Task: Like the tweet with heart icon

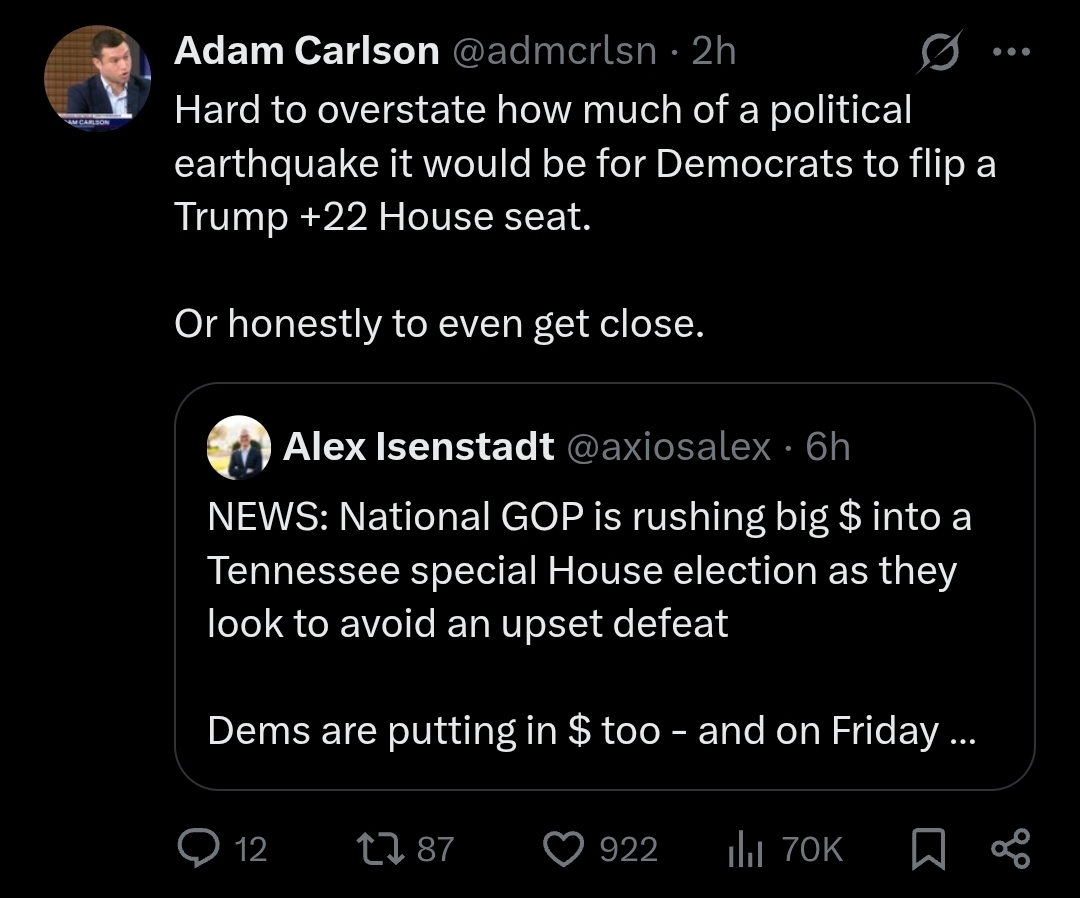Action: coord(566,849)
